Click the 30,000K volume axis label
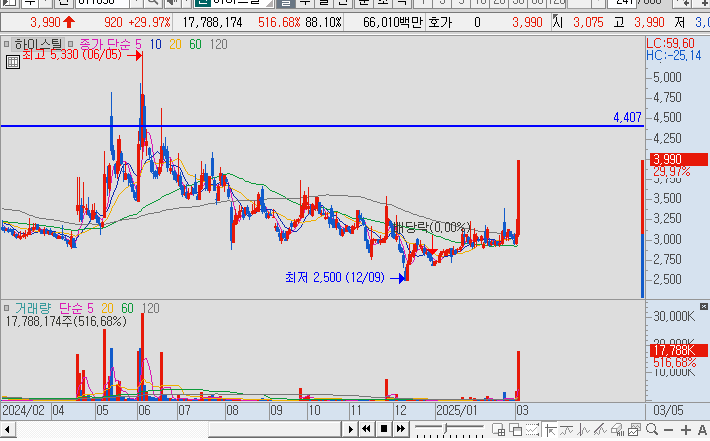 click(674, 316)
